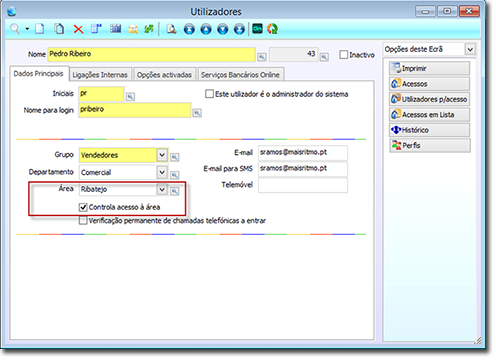
Task: Duplicate record using the copy pages icon
Action: coord(59,29)
